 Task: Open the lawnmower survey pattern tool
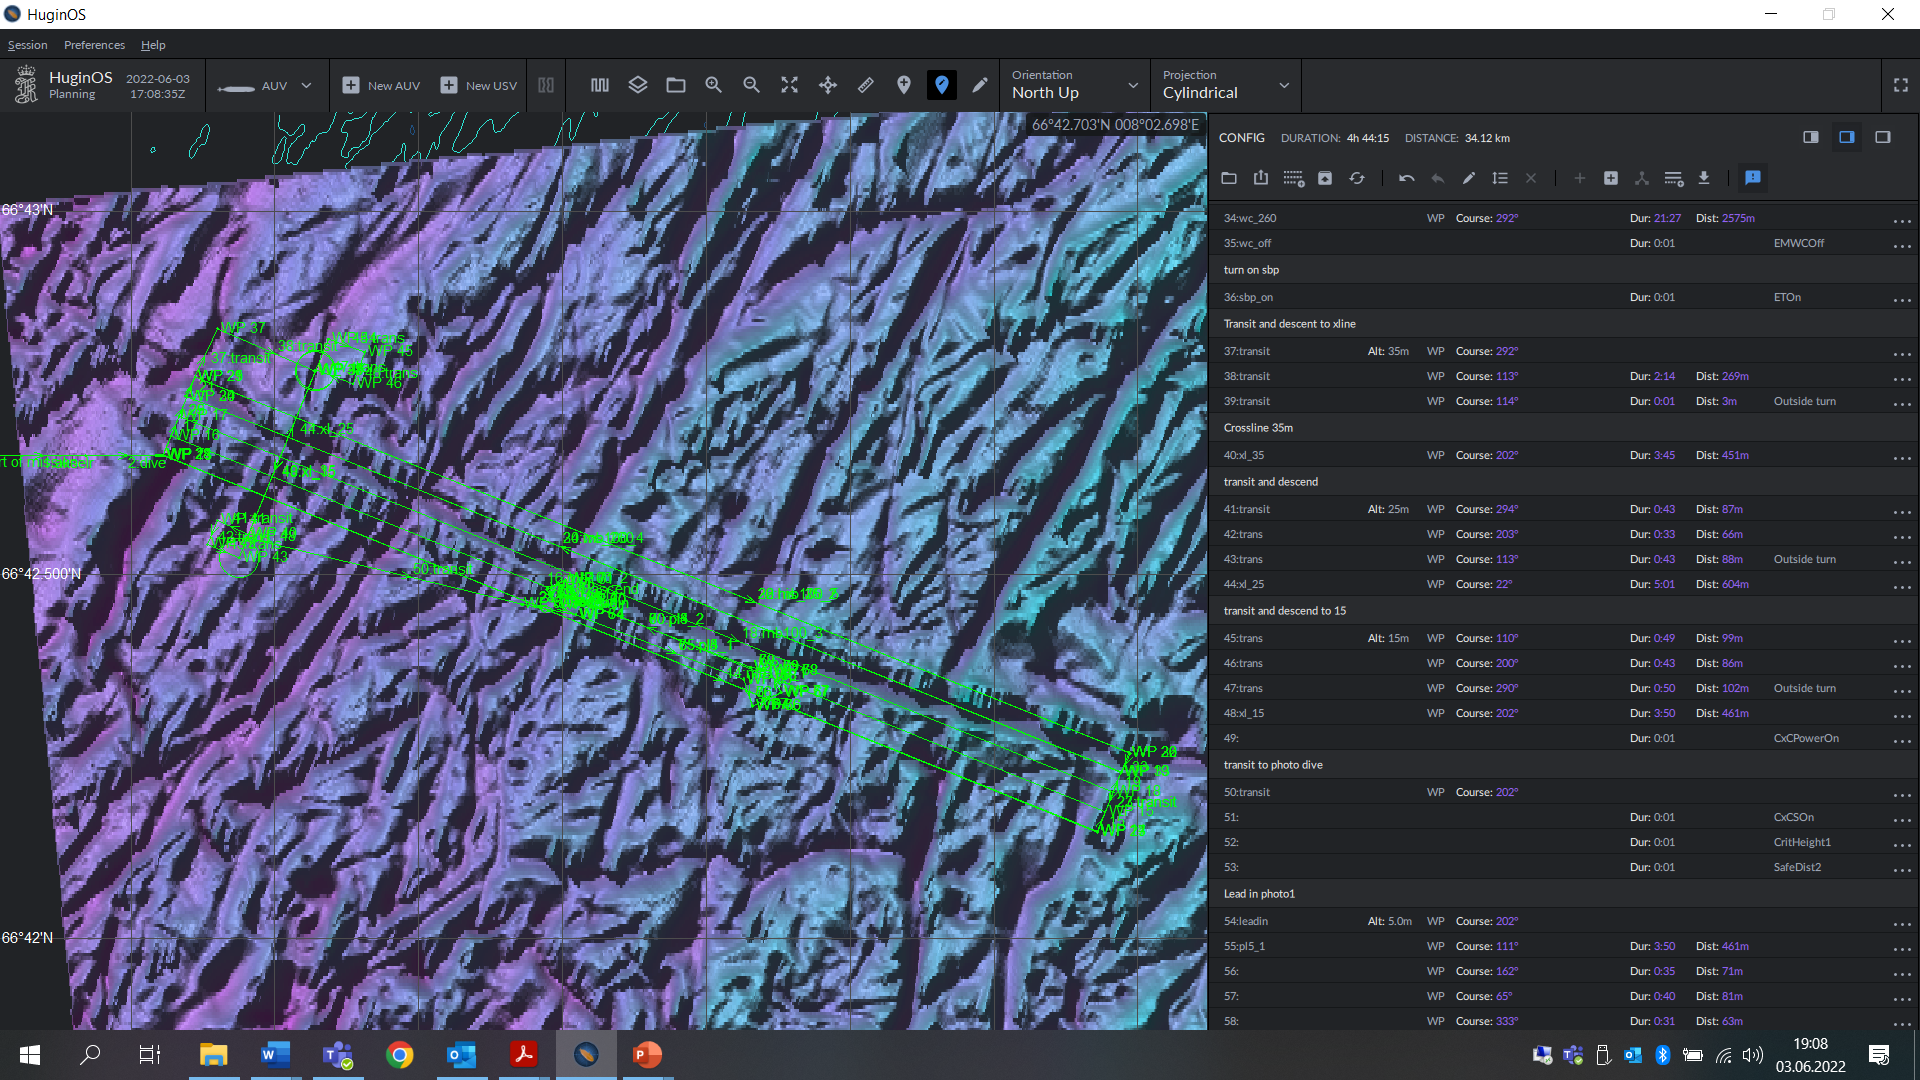click(x=600, y=85)
